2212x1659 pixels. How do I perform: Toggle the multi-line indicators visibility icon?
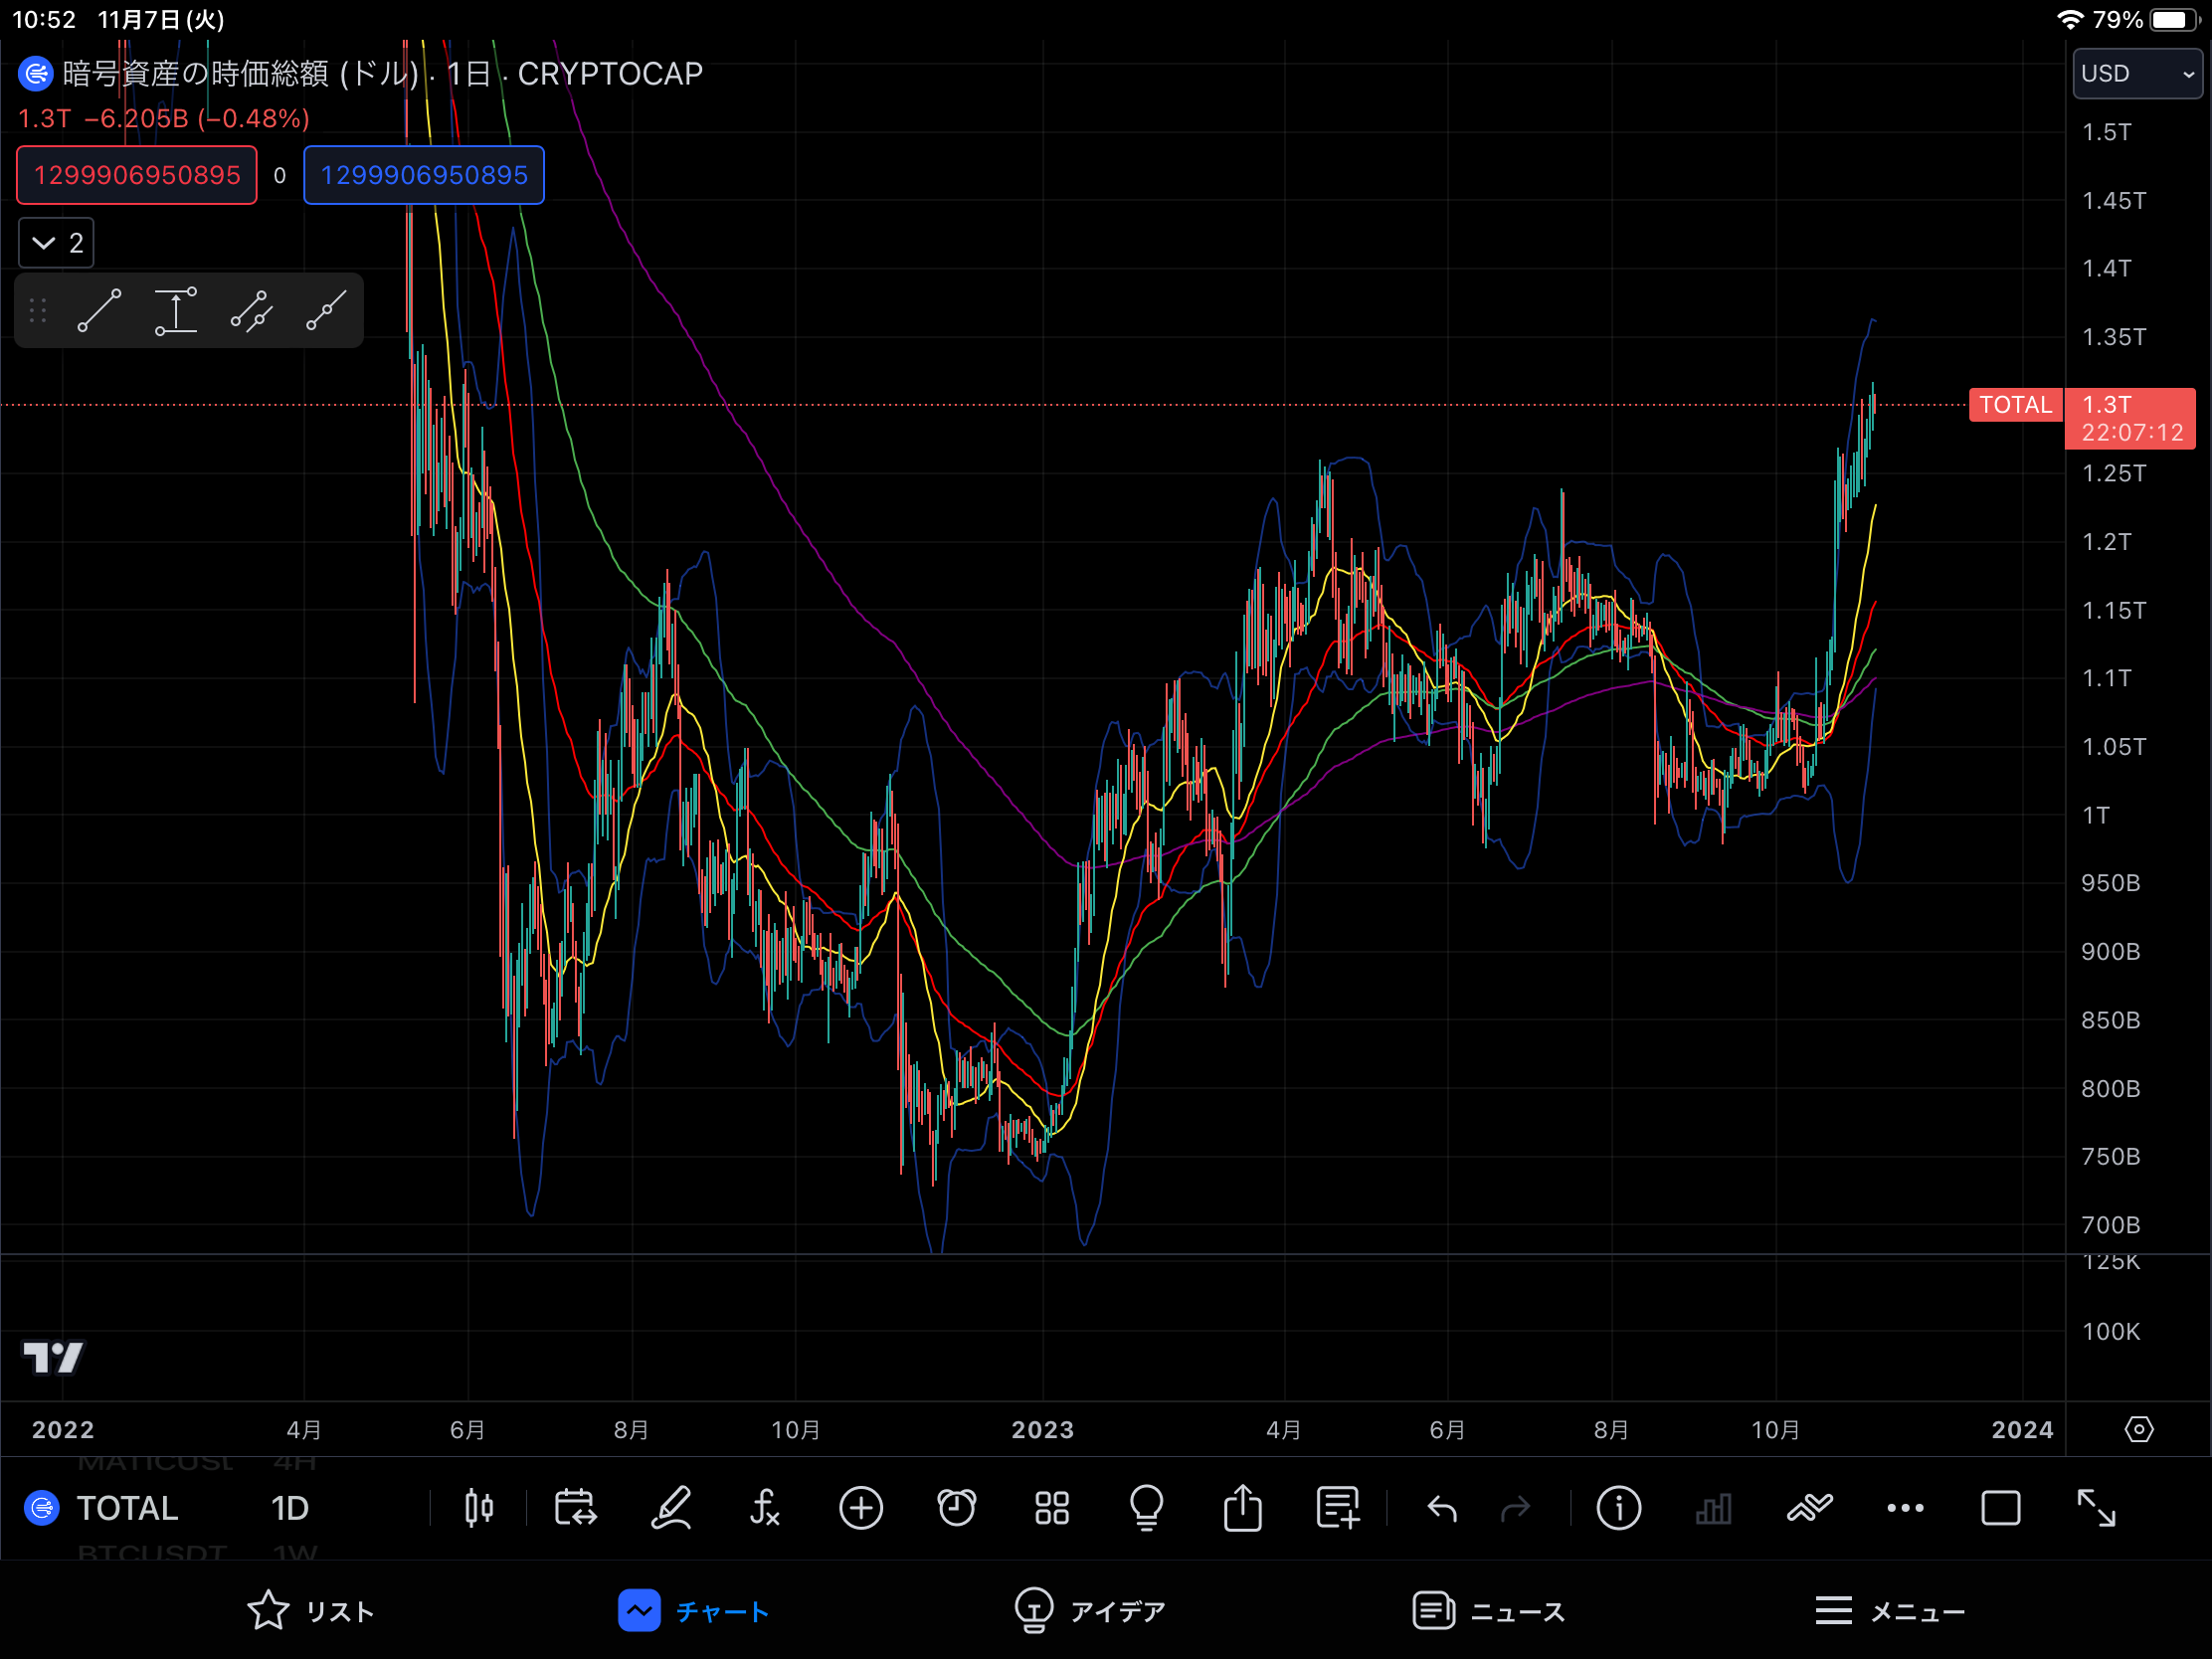1809,1508
